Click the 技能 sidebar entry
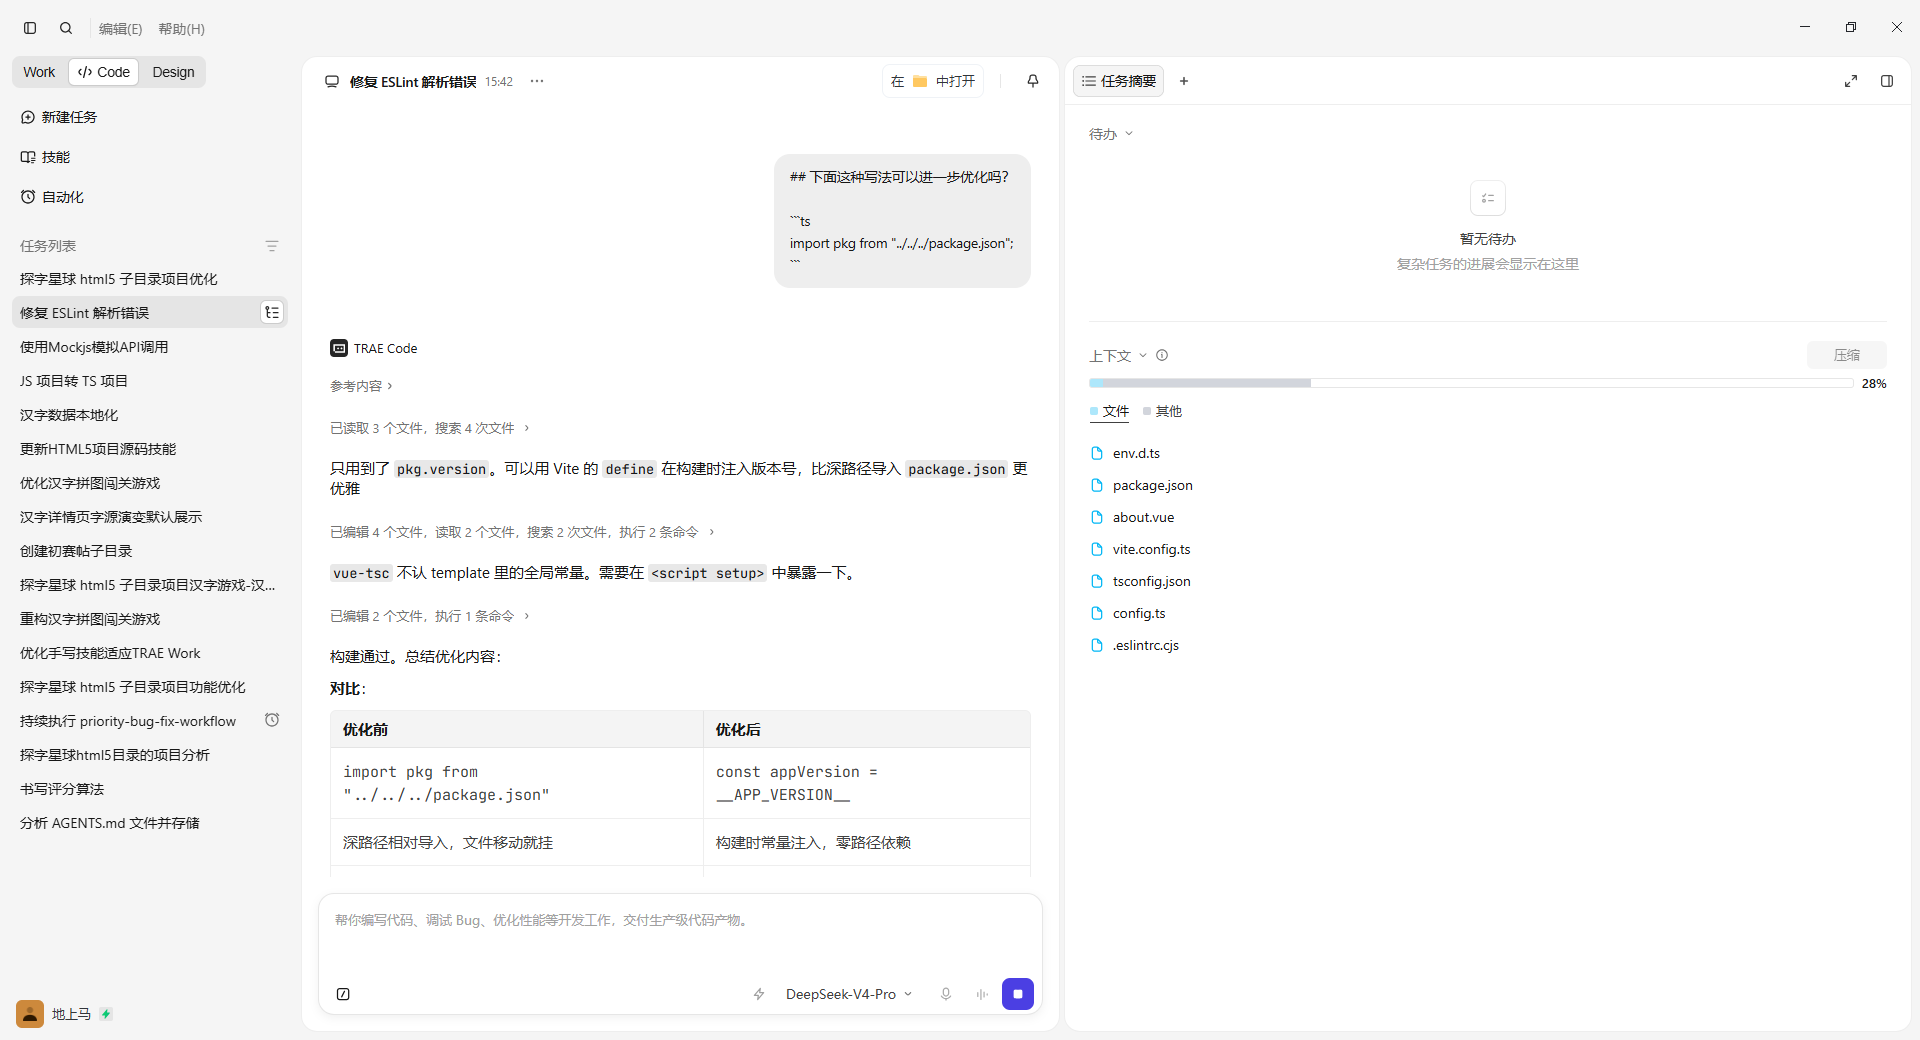The width and height of the screenshot is (1920, 1040). [x=150, y=157]
